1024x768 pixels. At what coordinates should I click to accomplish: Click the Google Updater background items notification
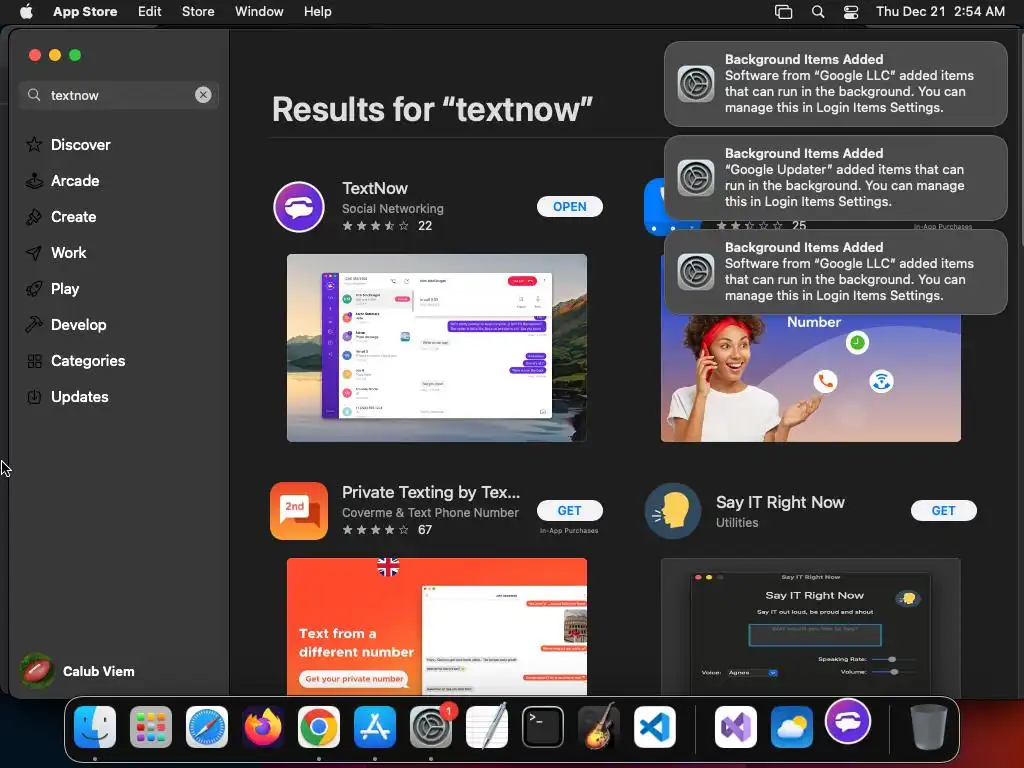(x=836, y=178)
